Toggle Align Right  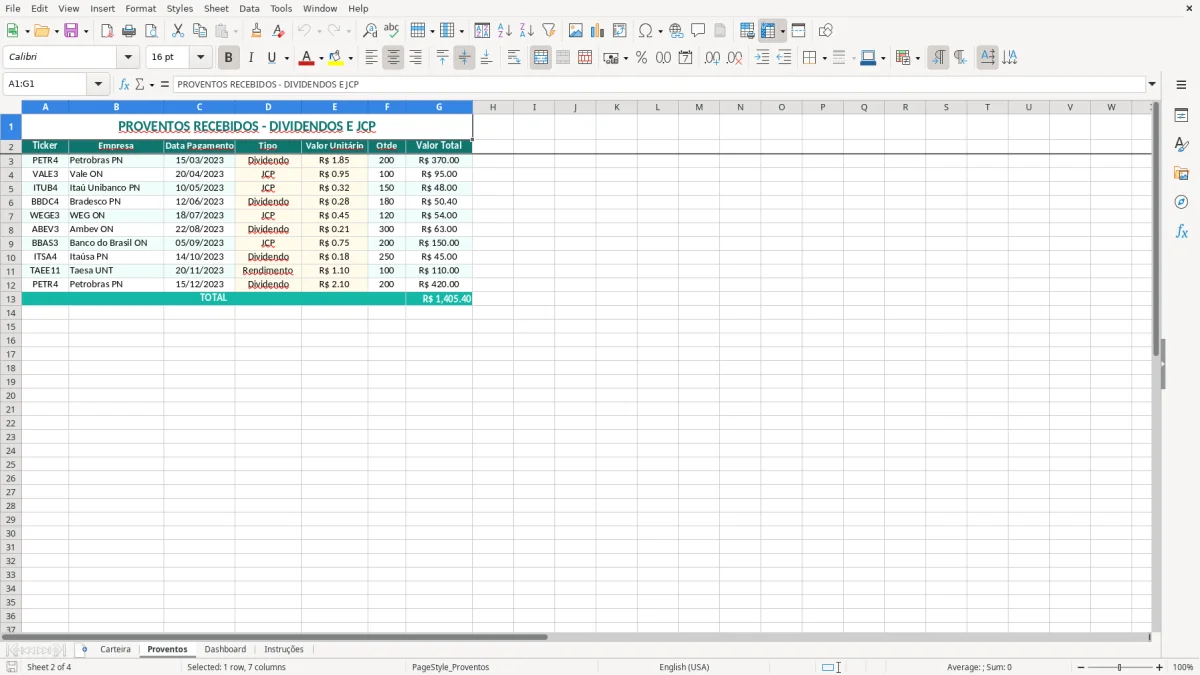coord(415,58)
